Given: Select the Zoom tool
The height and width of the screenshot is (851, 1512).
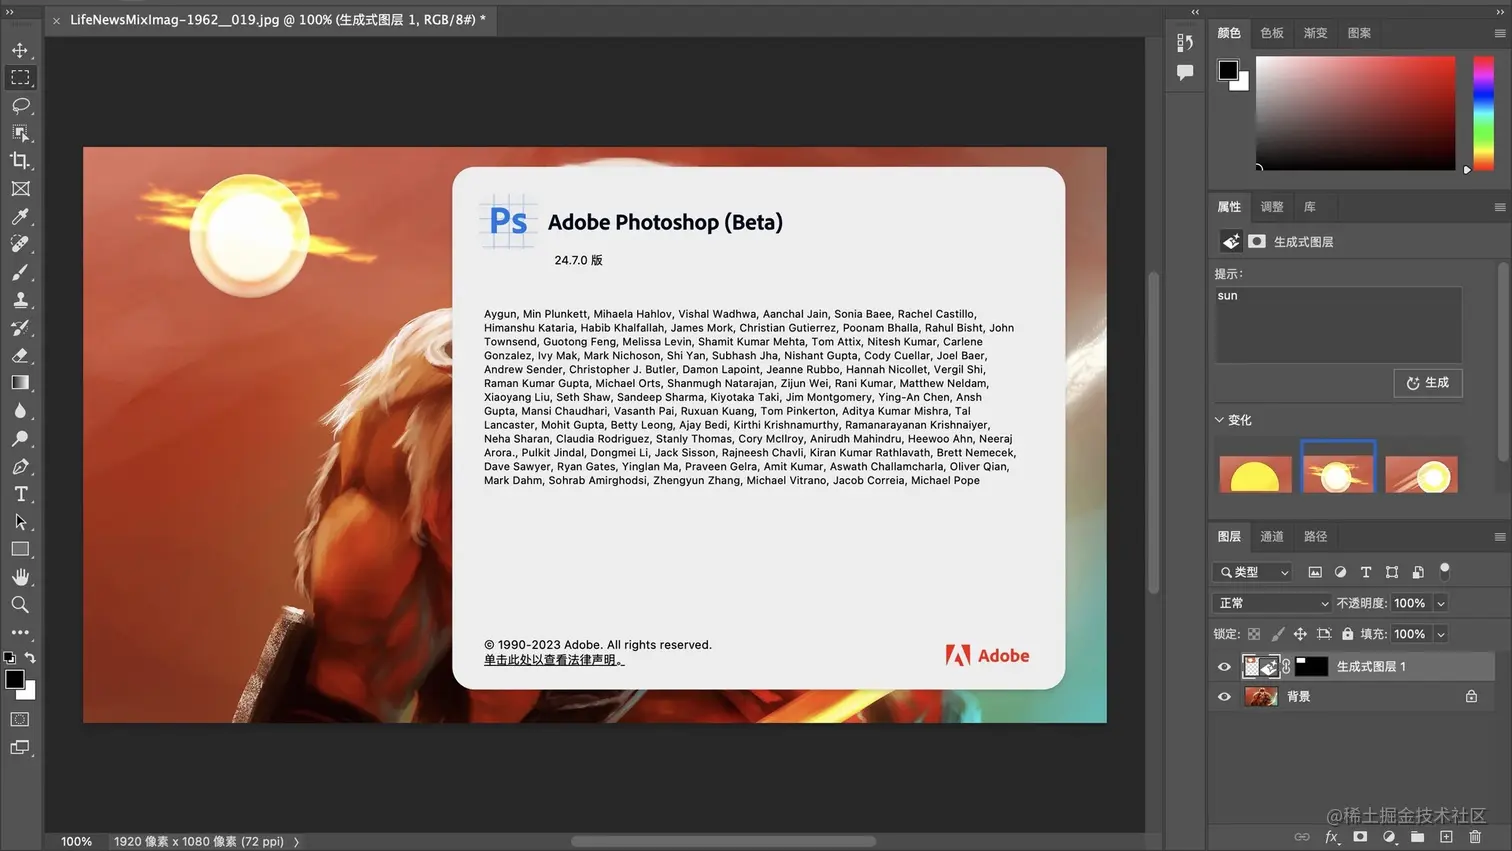Looking at the screenshot, I should [20, 605].
